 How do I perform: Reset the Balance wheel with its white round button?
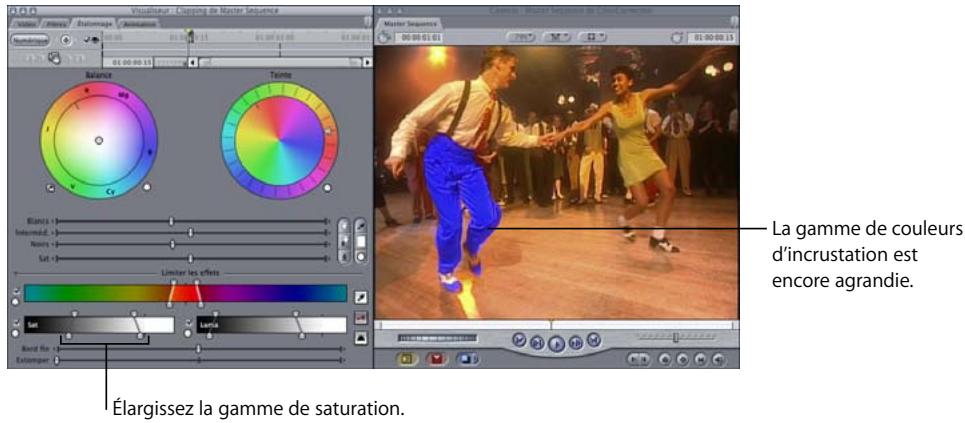click(146, 187)
